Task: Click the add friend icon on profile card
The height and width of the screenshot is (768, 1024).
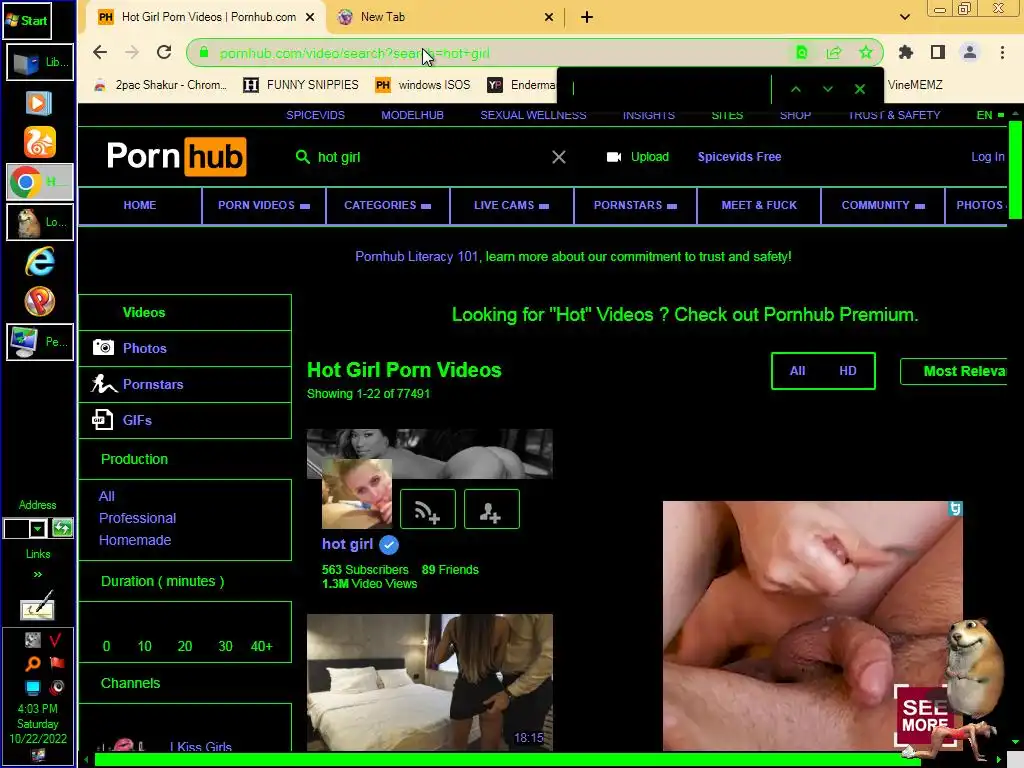Action: pyautogui.click(x=492, y=509)
